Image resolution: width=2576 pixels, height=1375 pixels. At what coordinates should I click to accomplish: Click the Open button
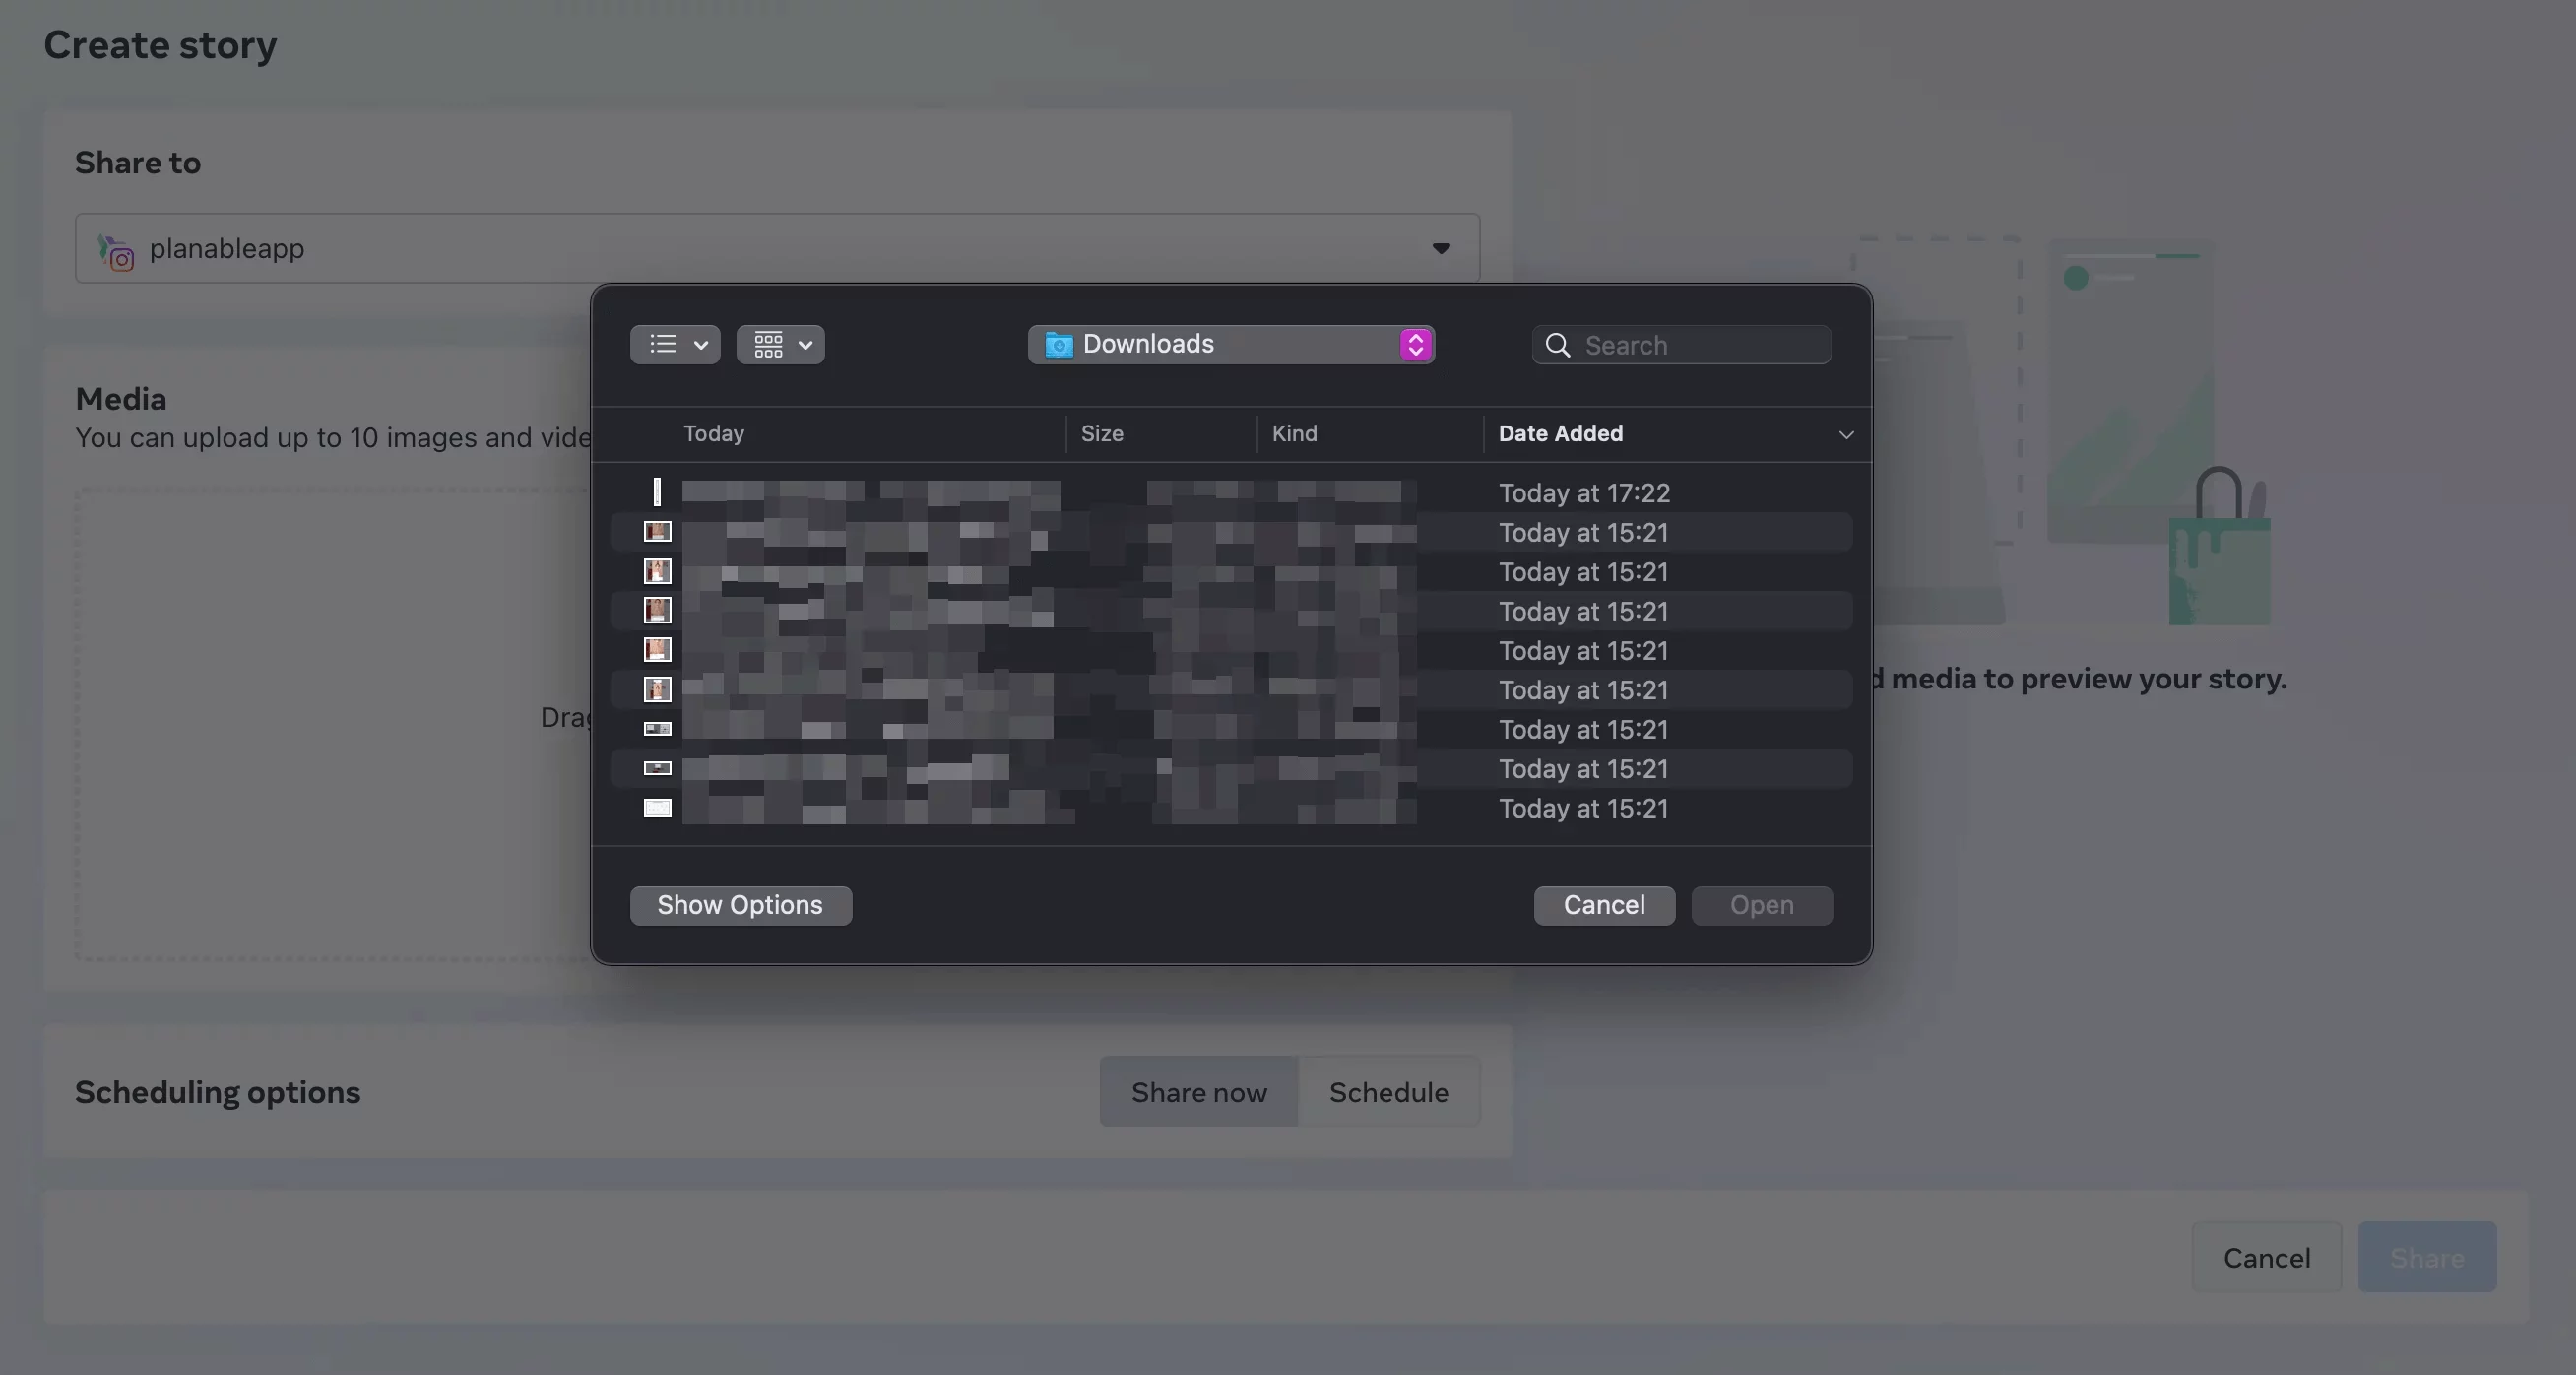pyautogui.click(x=1761, y=905)
